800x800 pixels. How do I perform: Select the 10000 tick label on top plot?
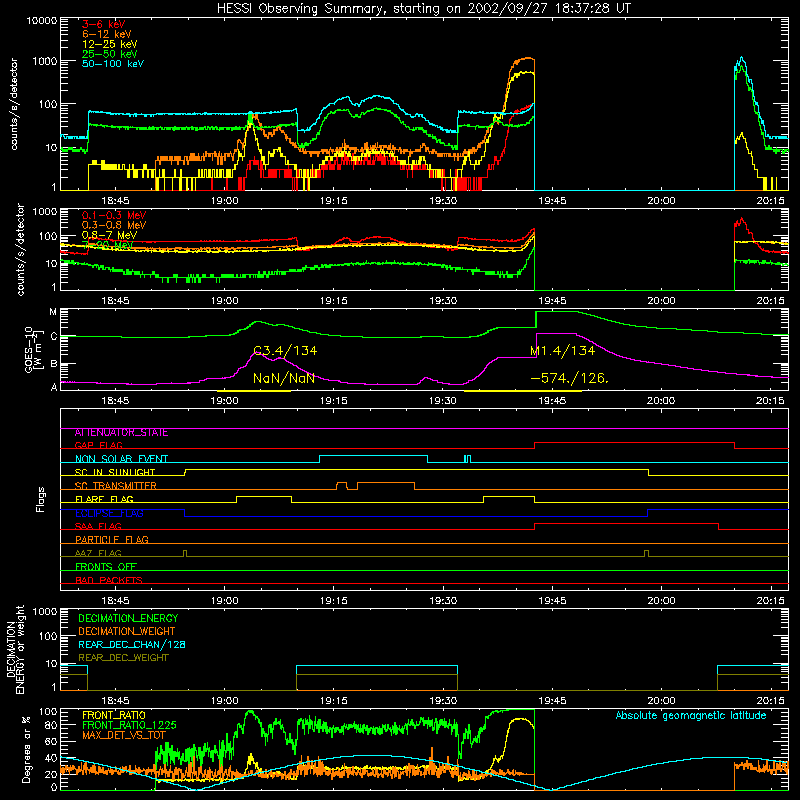pyautogui.click(x=42, y=21)
